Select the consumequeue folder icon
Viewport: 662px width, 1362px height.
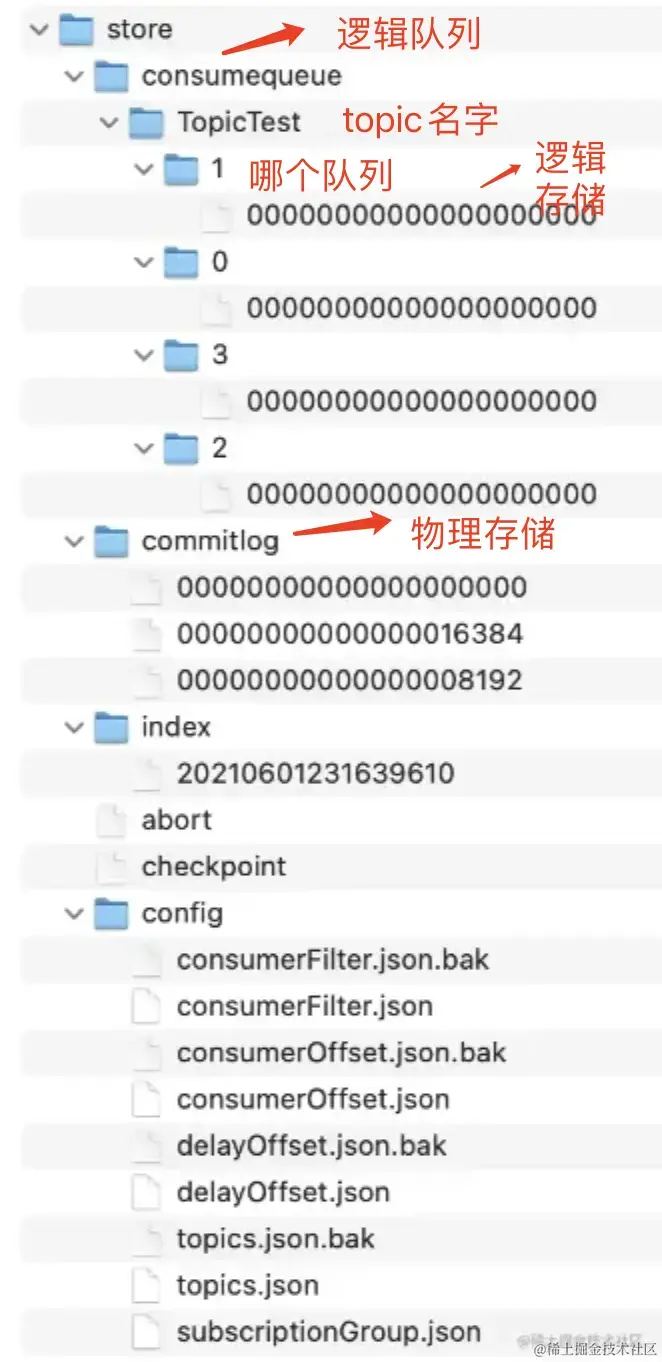click(112, 75)
